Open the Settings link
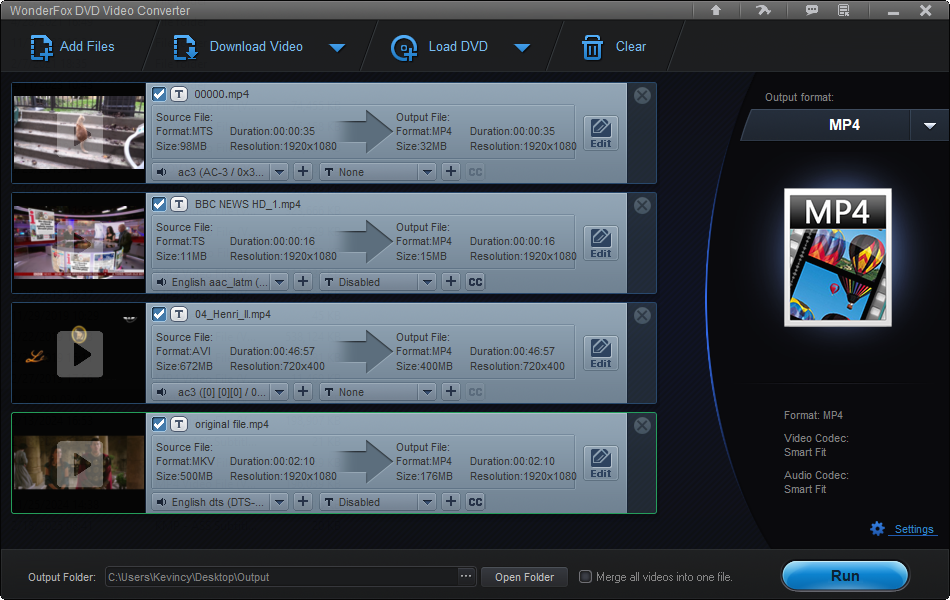This screenshot has height=600, width=950. point(914,529)
